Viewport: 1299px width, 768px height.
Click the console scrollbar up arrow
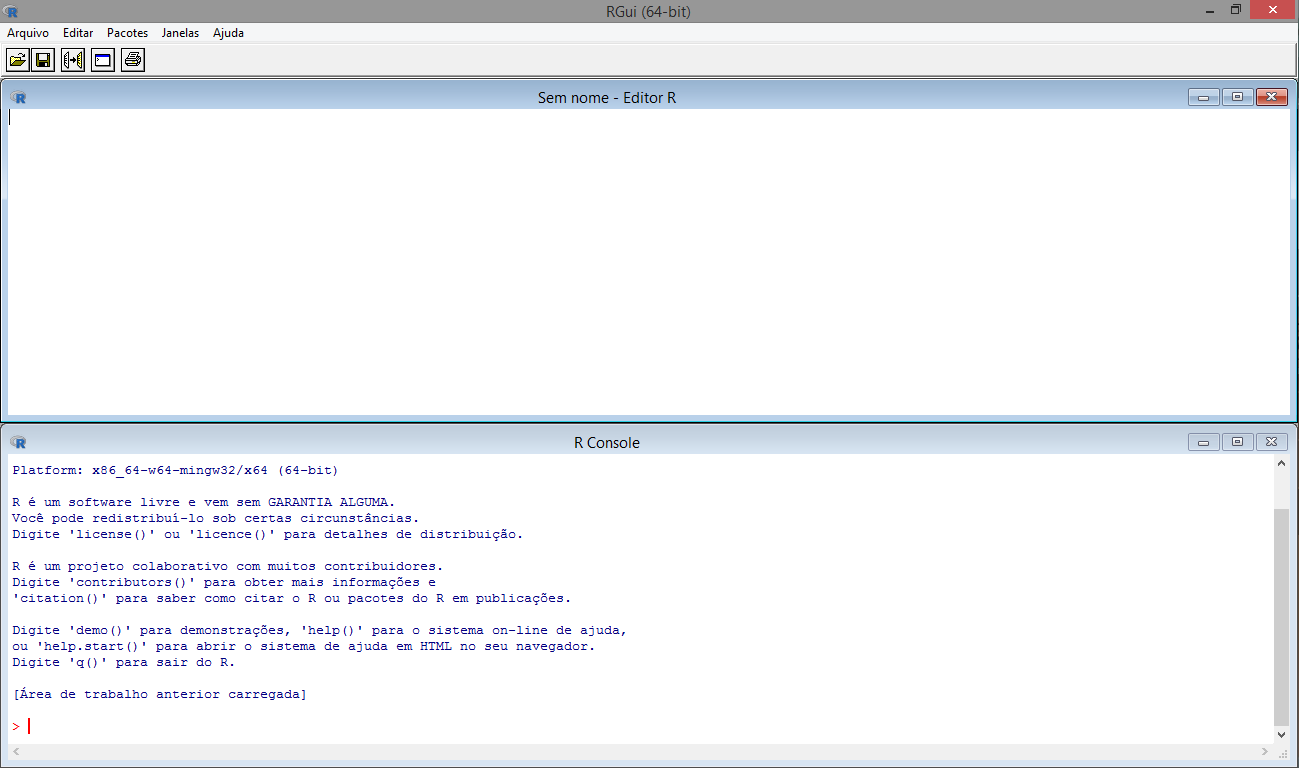click(x=1281, y=464)
